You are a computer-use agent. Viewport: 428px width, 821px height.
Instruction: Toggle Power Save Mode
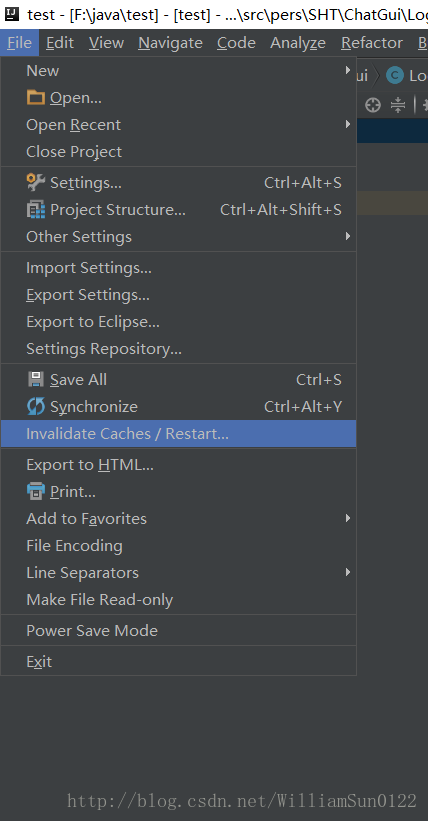point(178,630)
